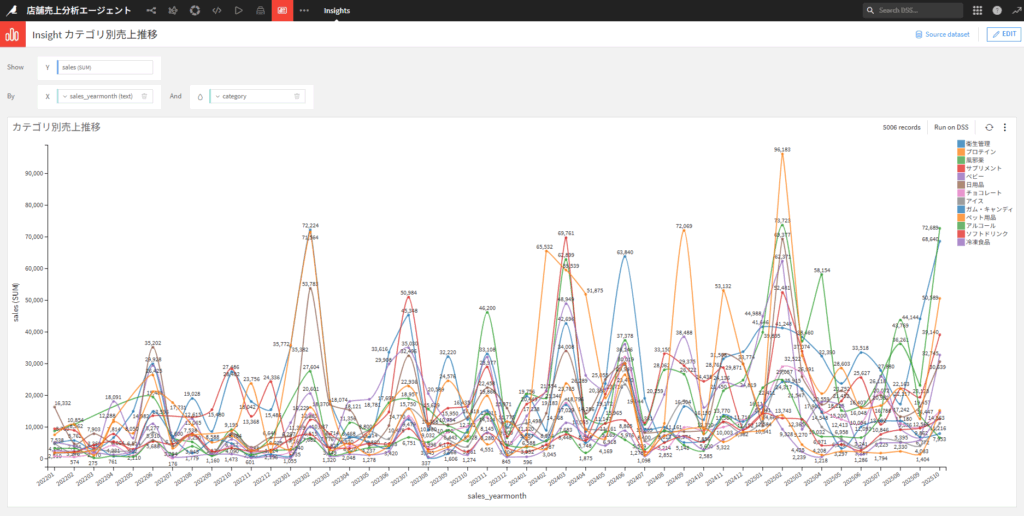Expand the sales_yearmonth X axis dropdown
Image resolution: width=1024 pixels, height=516 pixels.
click(x=65, y=96)
